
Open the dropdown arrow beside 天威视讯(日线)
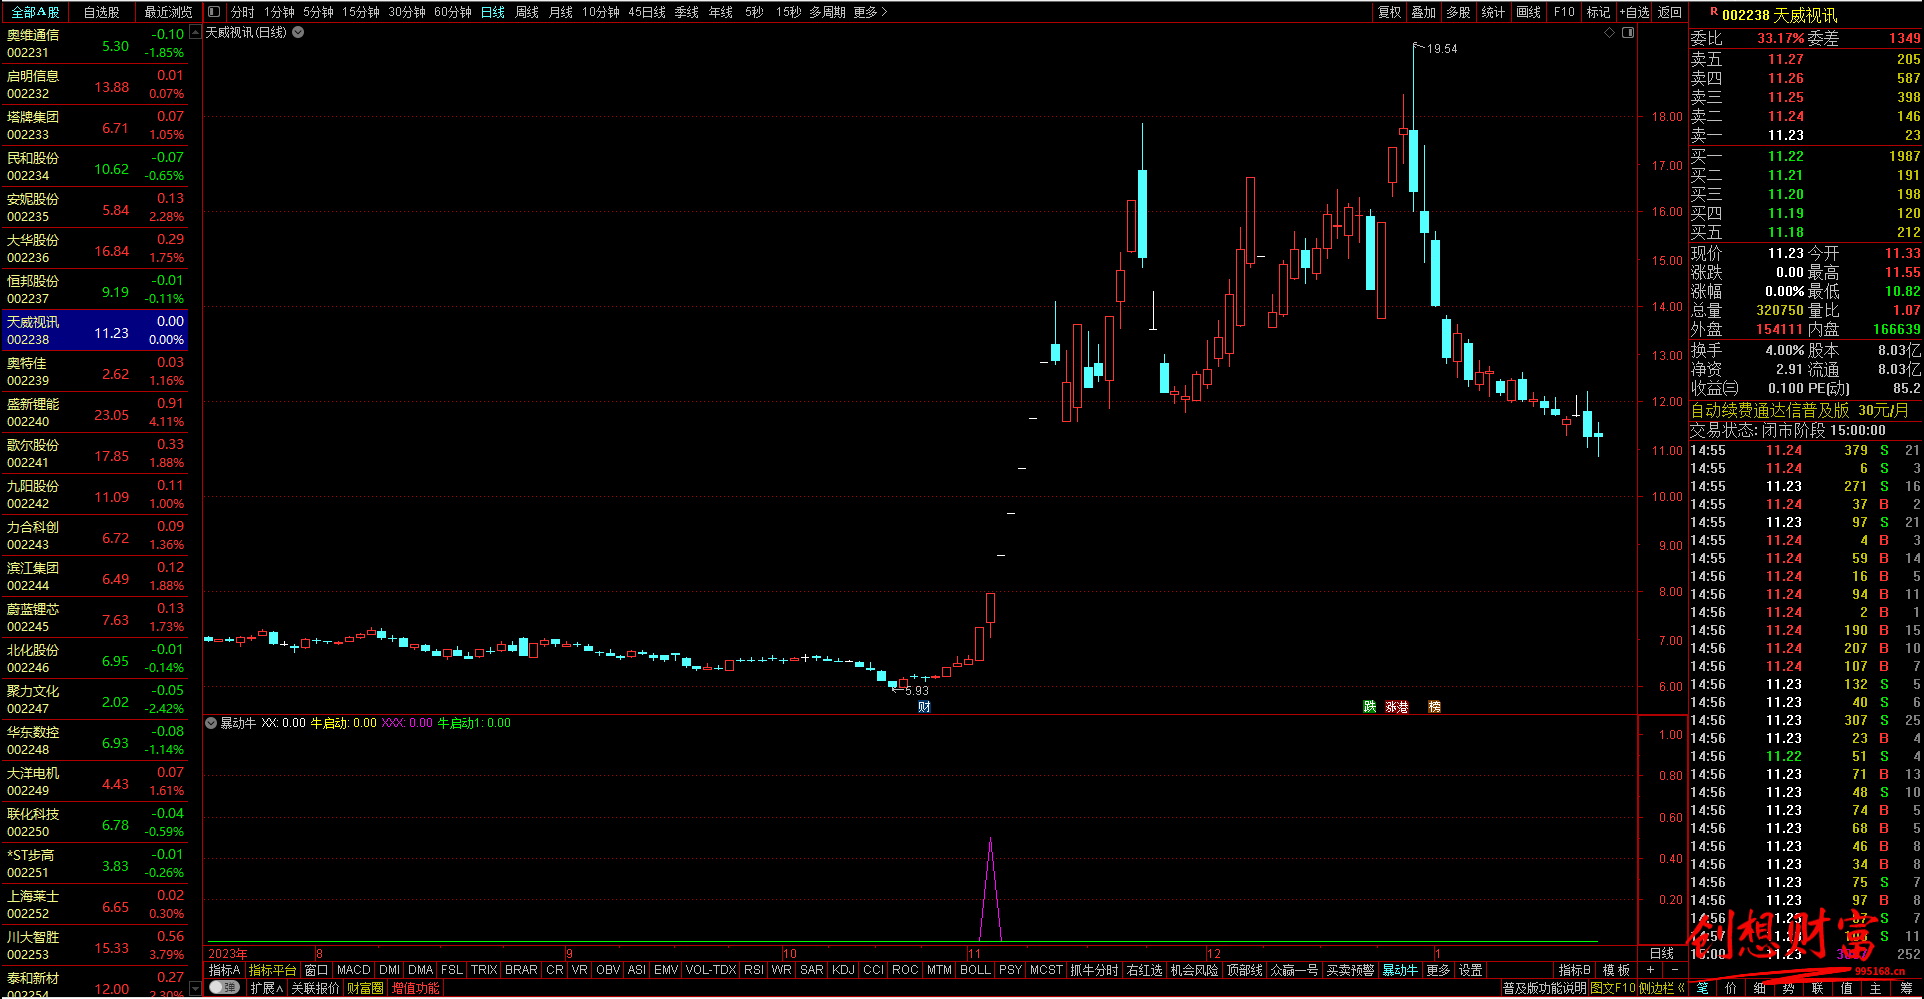298,32
